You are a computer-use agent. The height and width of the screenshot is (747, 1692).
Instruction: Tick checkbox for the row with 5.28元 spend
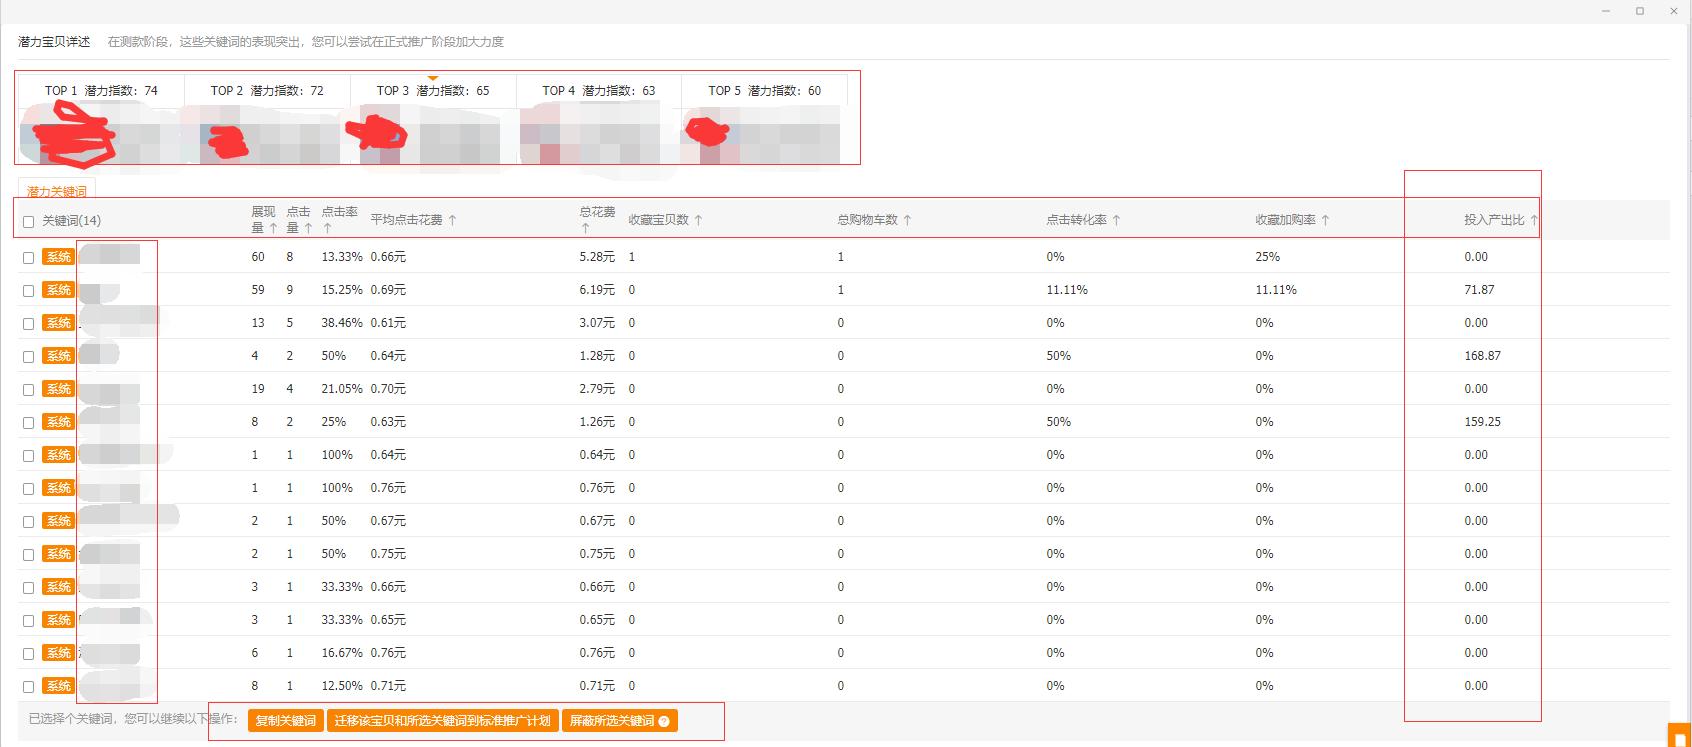(x=28, y=258)
